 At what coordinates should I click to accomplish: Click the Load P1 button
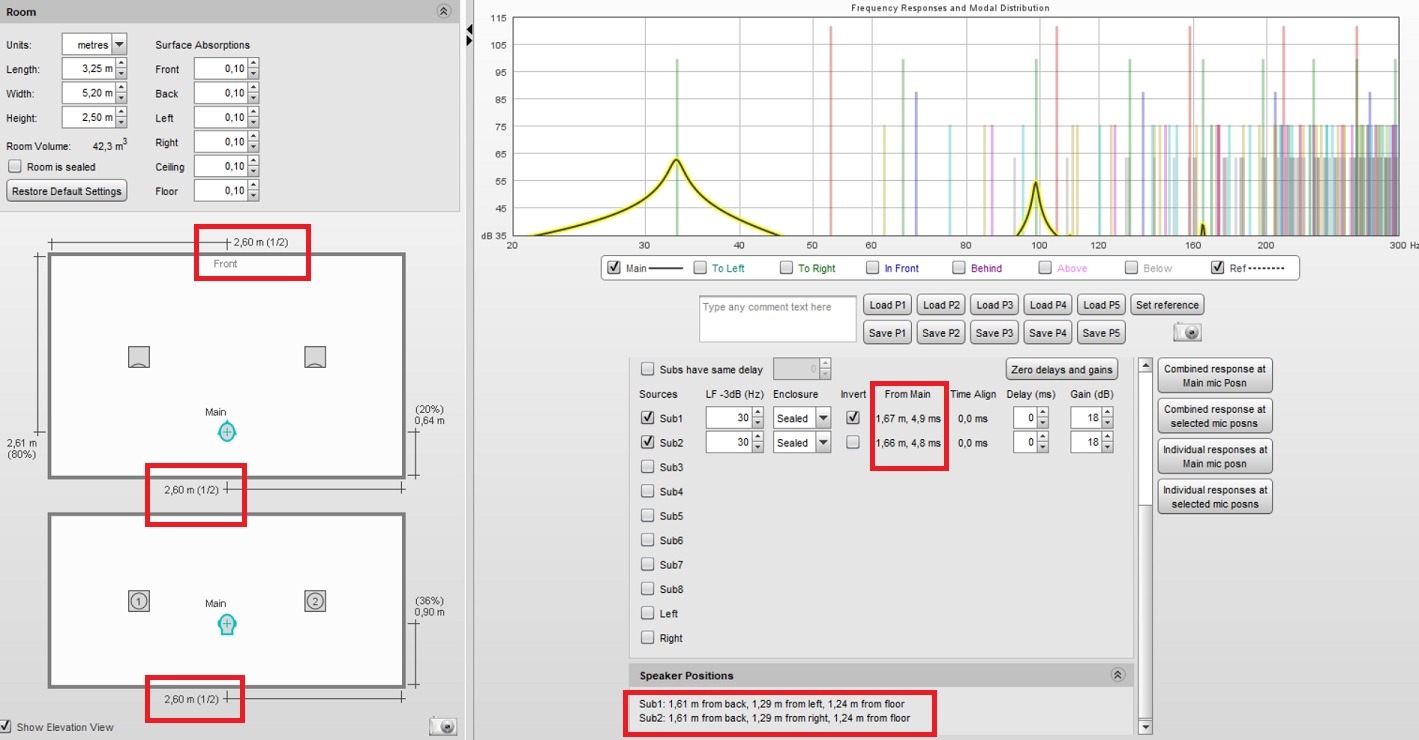(888, 305)
